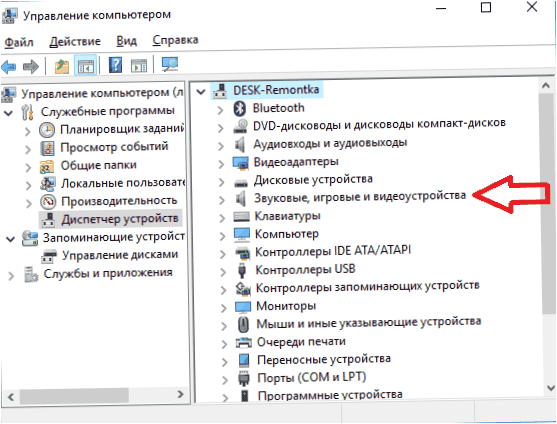Click the speaker icon beside Аудиовходы и аудиовыходы
557x424 pixels.
[x=240, y=145]
